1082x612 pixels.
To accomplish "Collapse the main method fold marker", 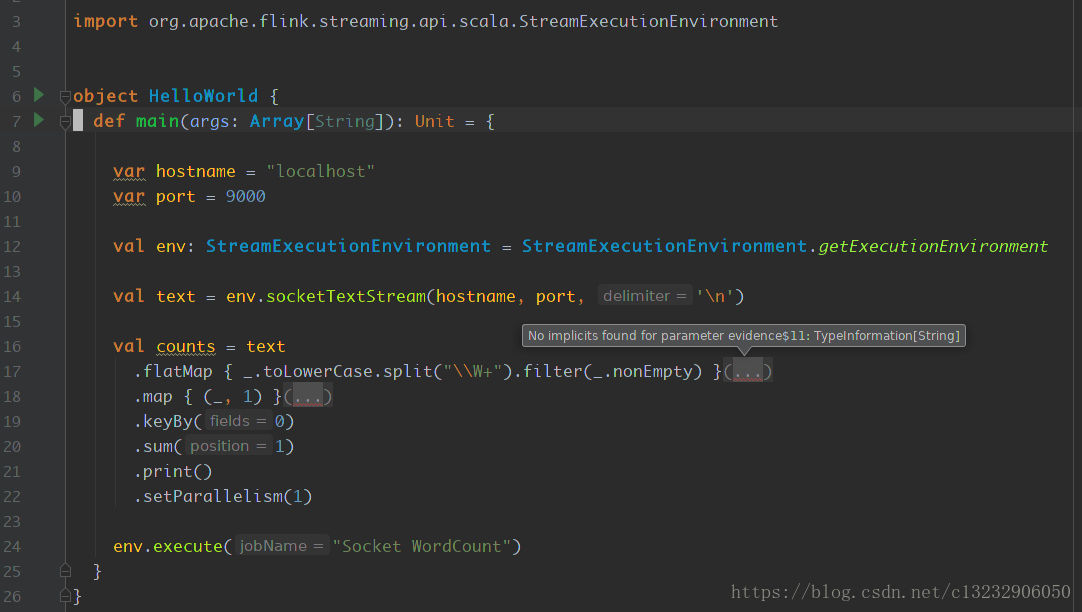I will pyautogui.click(x=65, y=122).
